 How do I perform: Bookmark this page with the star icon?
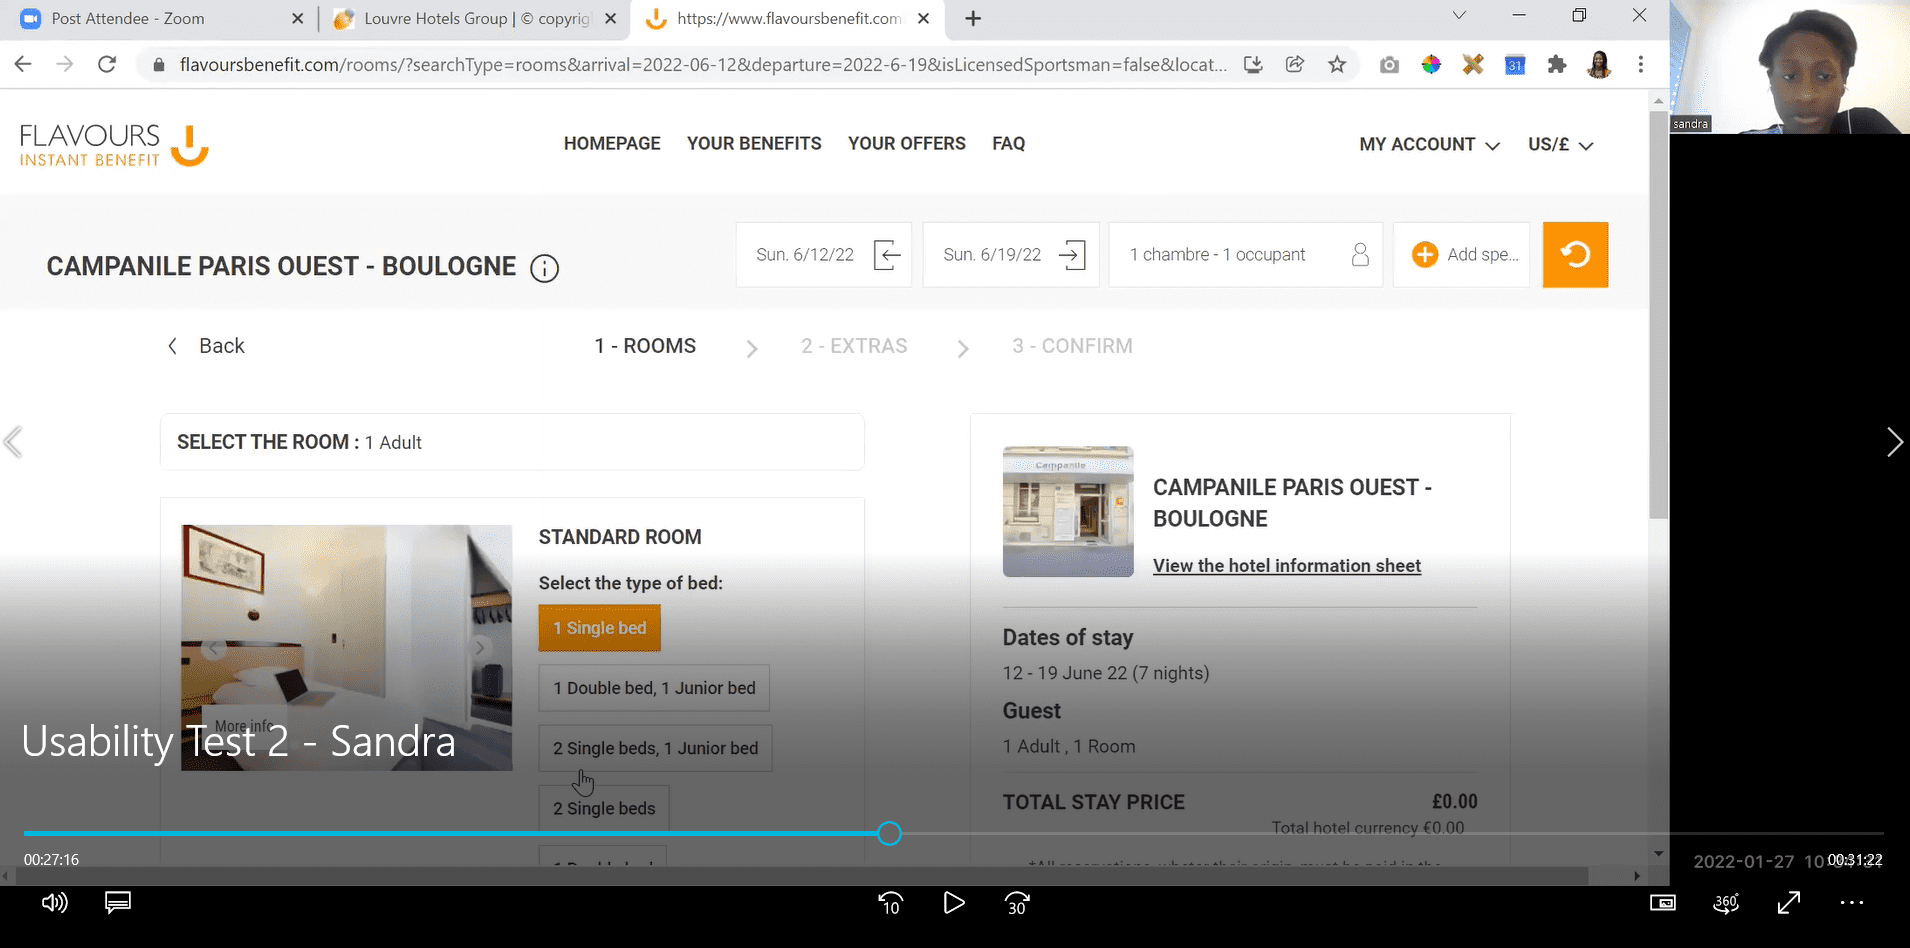pos(1337,64)
